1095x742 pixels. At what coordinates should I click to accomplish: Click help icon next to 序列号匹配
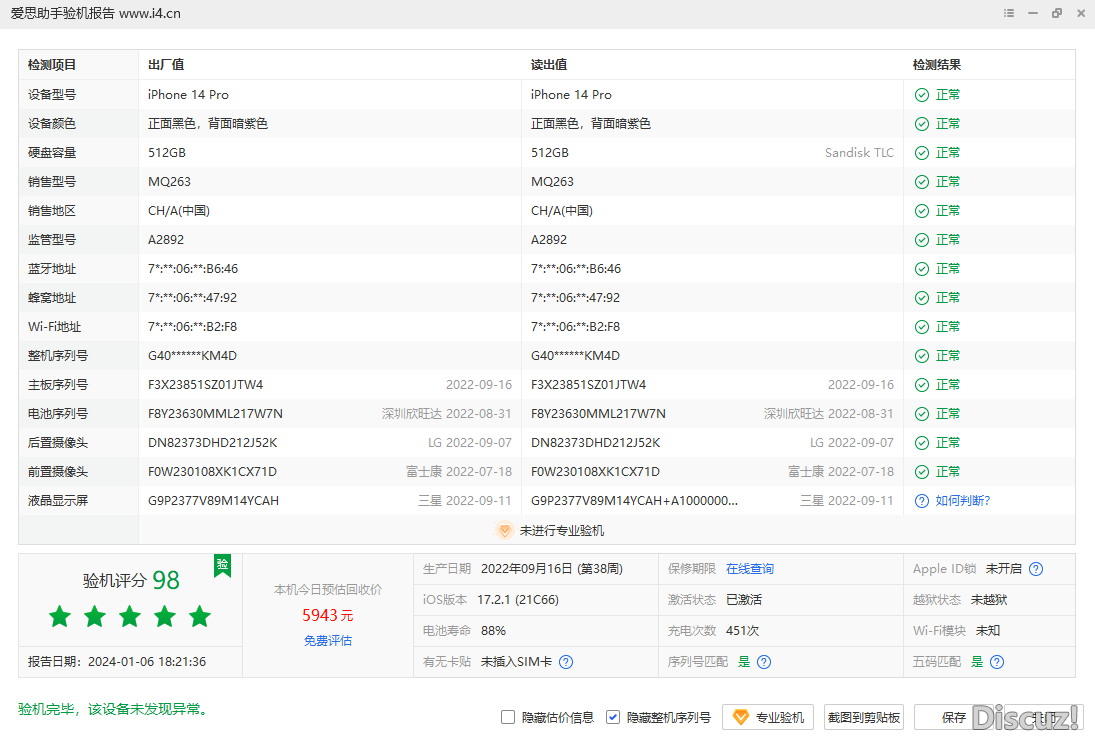pyautogui.click(x=764, y=662)
